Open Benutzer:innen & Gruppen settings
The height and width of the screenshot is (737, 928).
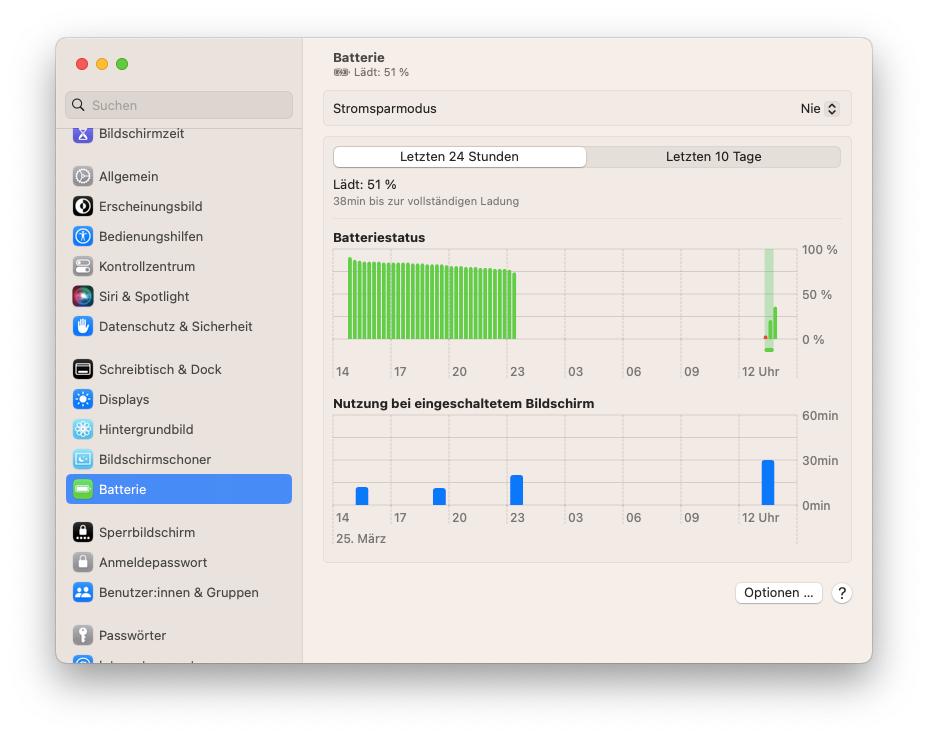(179, 593)
